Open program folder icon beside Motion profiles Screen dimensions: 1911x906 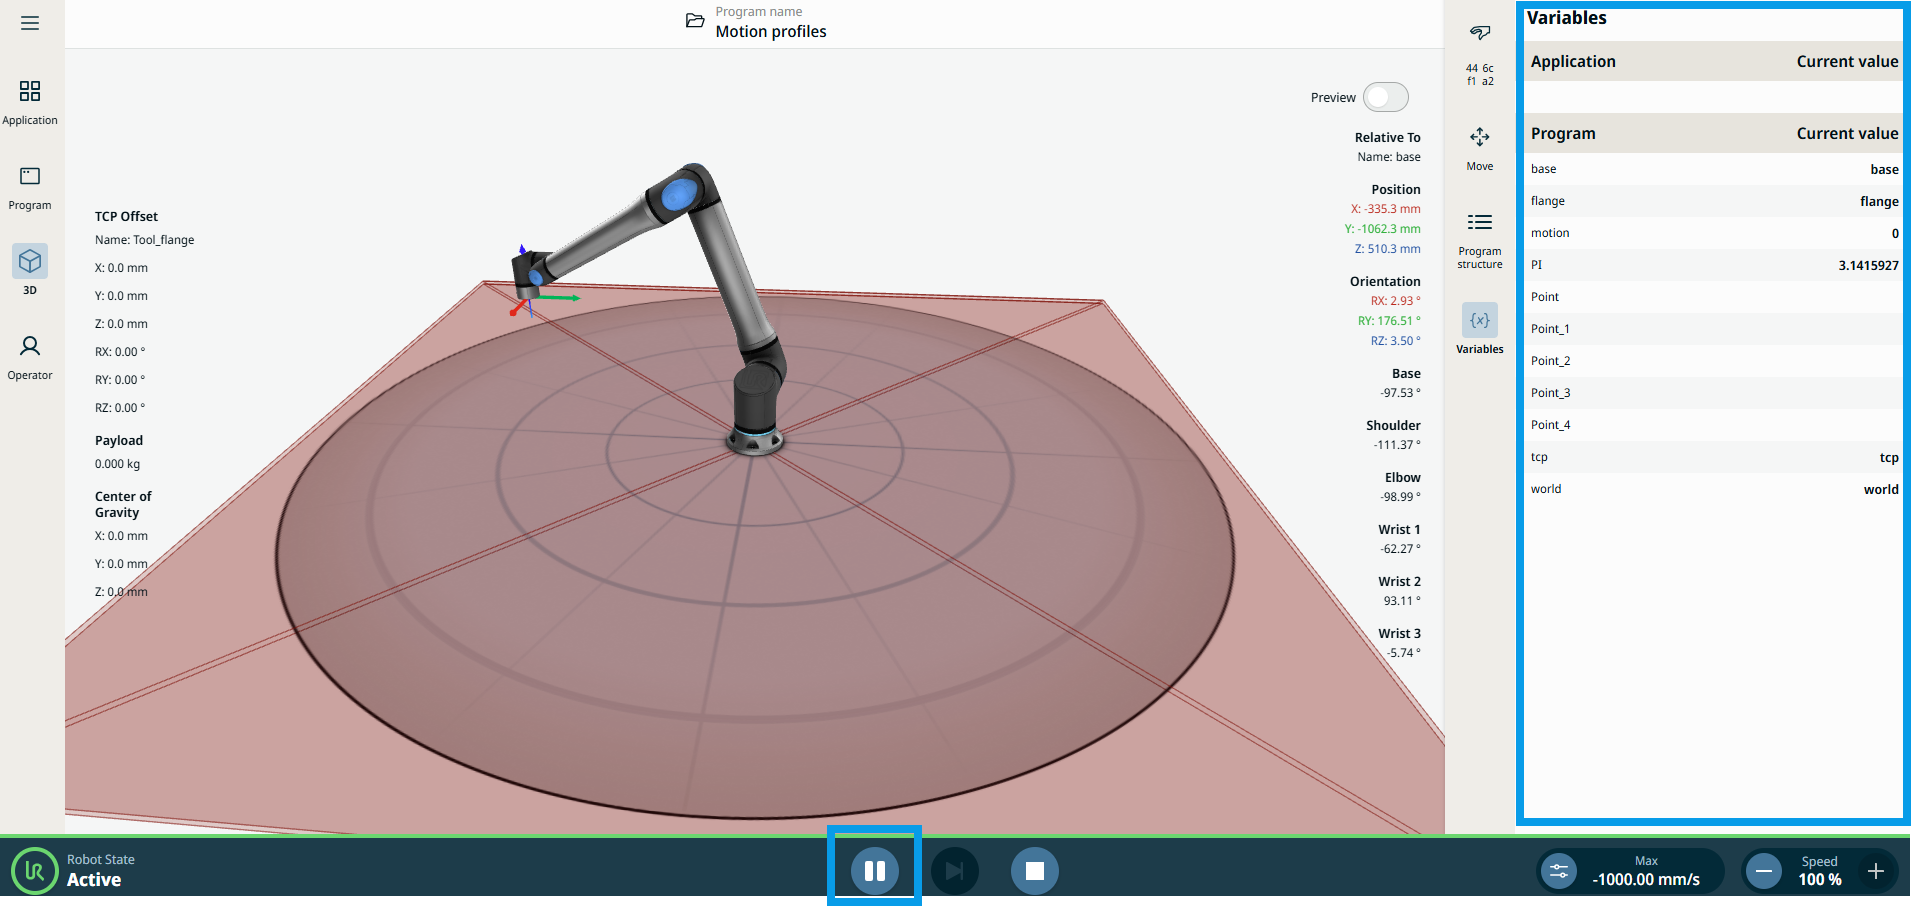coord(695,21)
